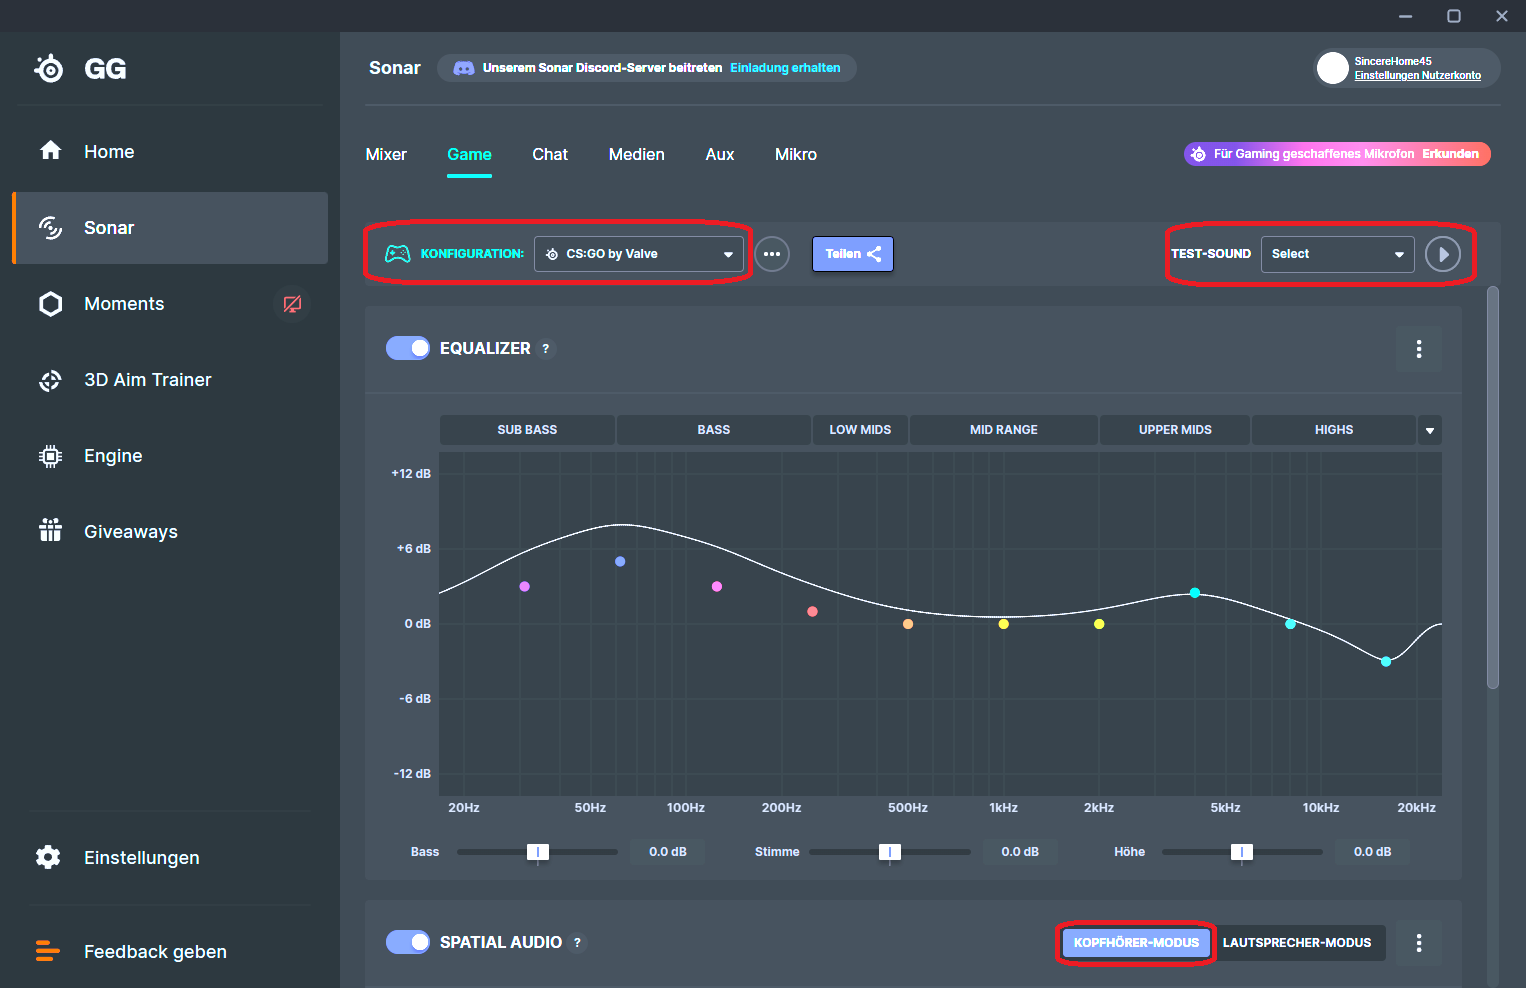Open the Spatial Audio three-dot menu

pyautogui.click(x=1419, y=943)
